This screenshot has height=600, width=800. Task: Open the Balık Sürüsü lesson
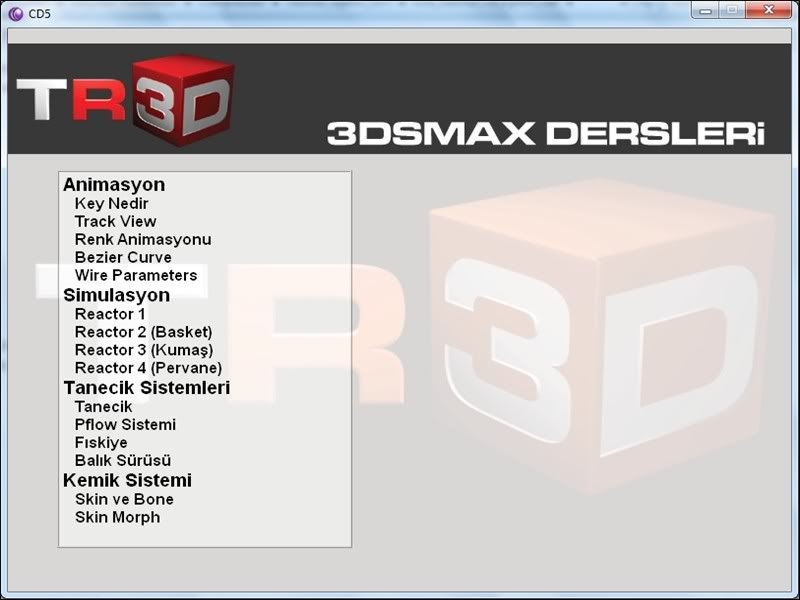pos(123,461)
